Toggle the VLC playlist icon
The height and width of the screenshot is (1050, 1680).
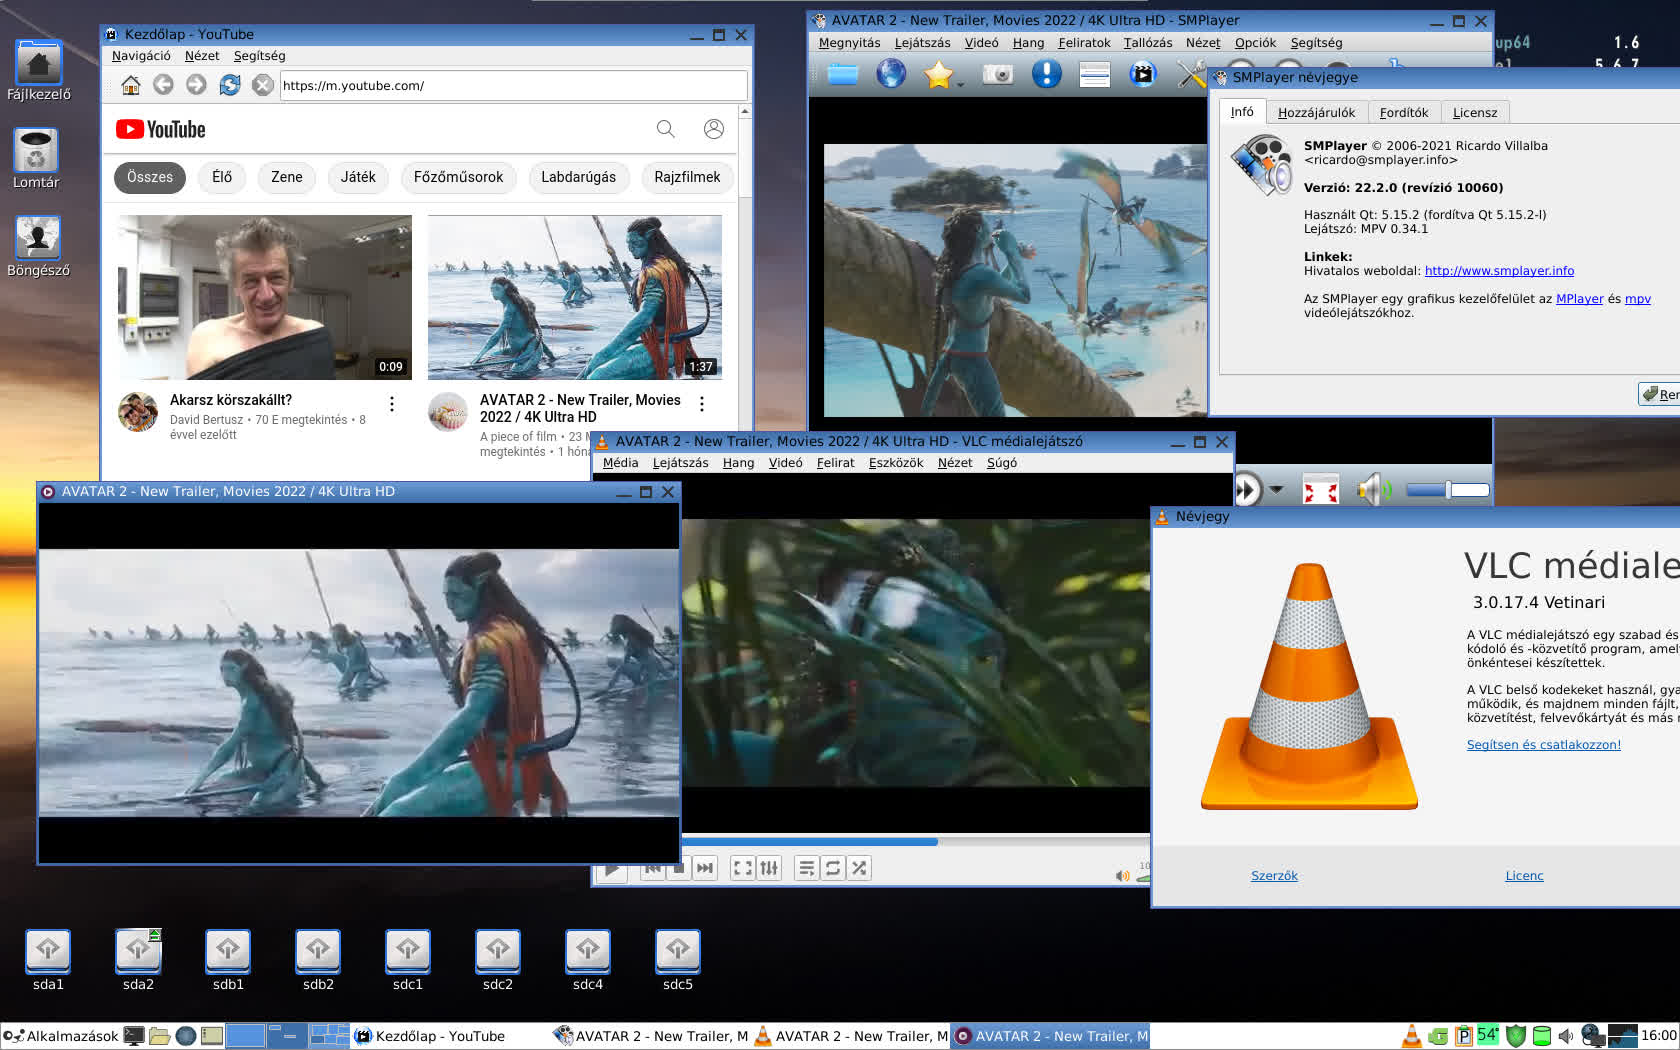click(x=806, y=868)
